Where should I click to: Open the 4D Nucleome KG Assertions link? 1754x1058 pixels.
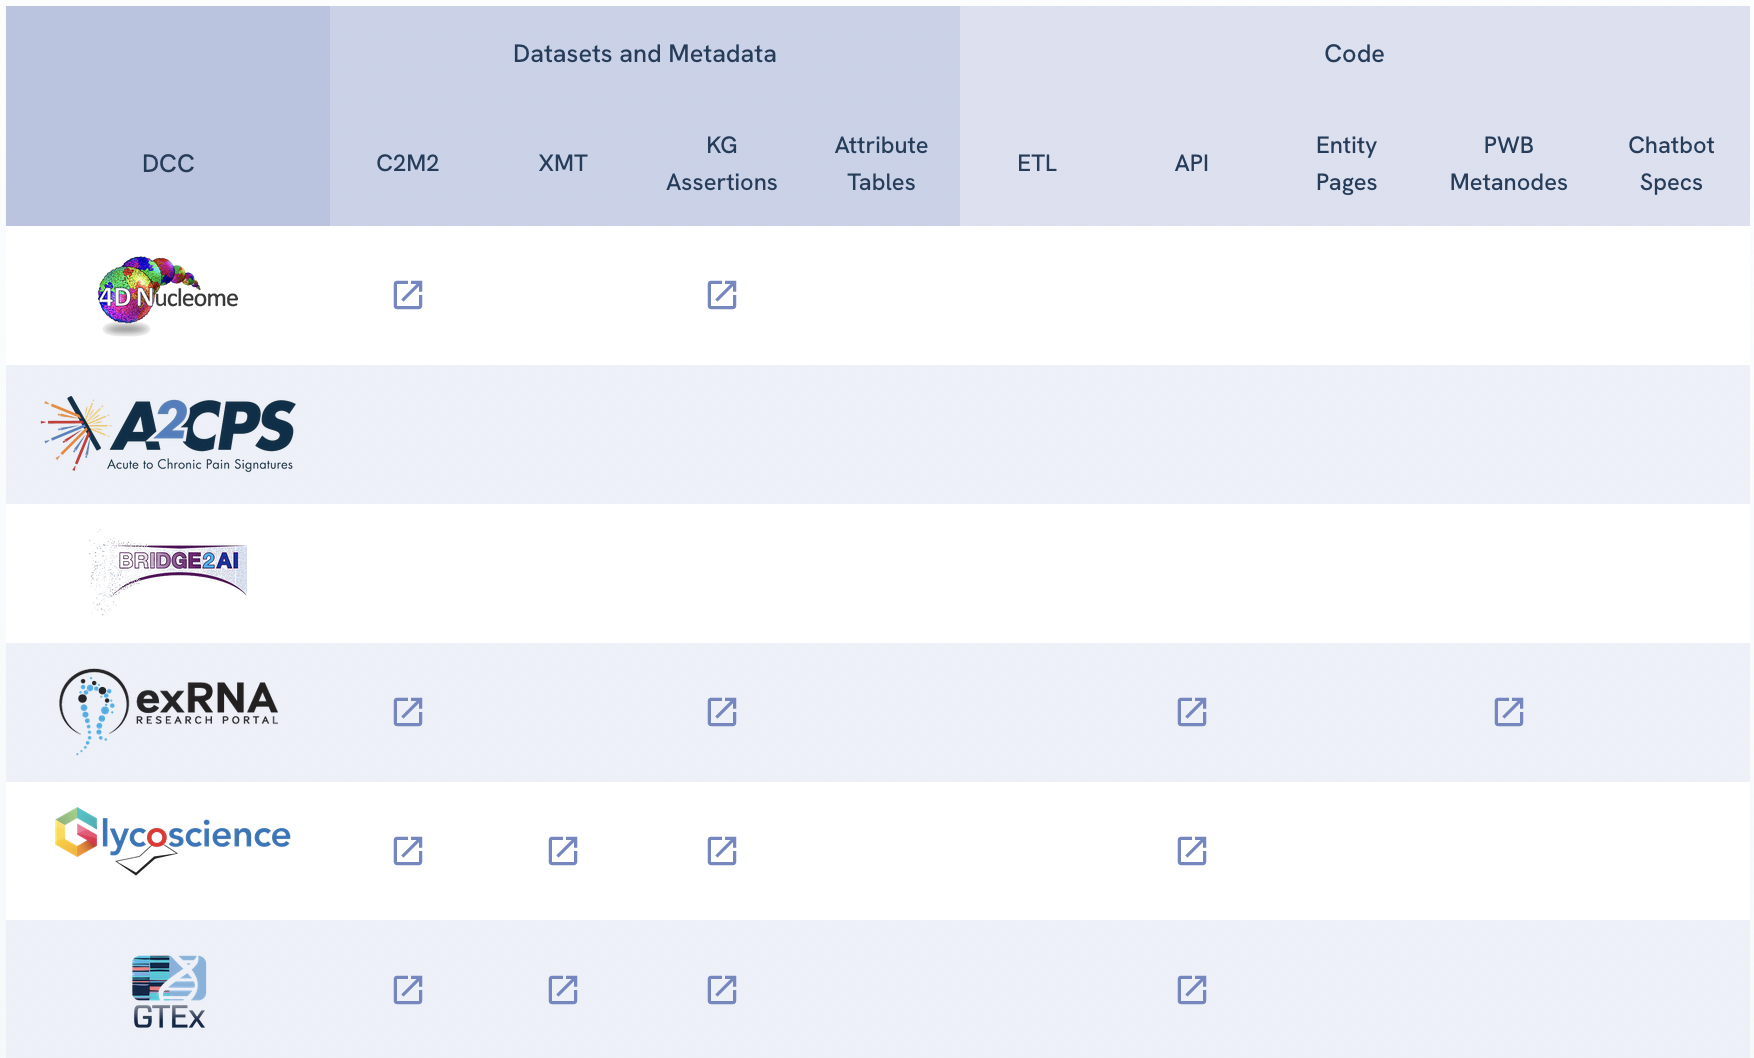point(722,294)
